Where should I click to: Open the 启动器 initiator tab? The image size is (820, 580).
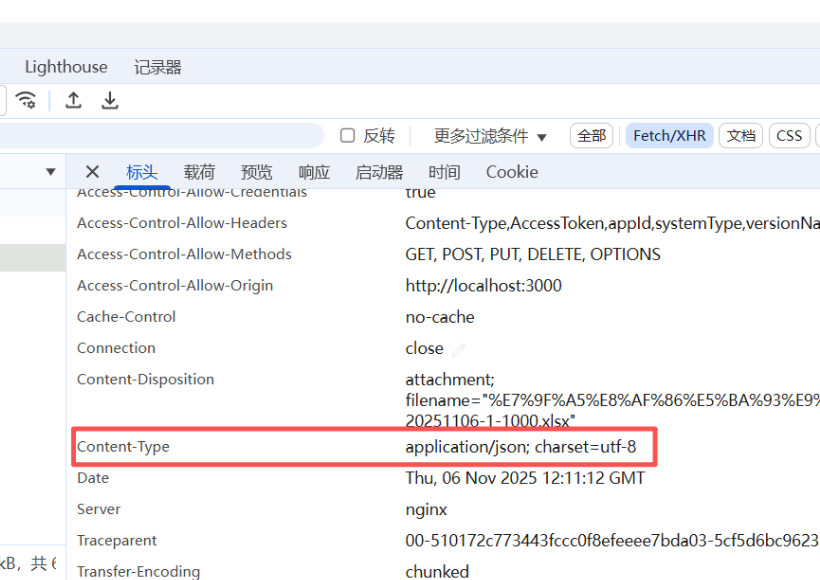(x=379, y=172)
